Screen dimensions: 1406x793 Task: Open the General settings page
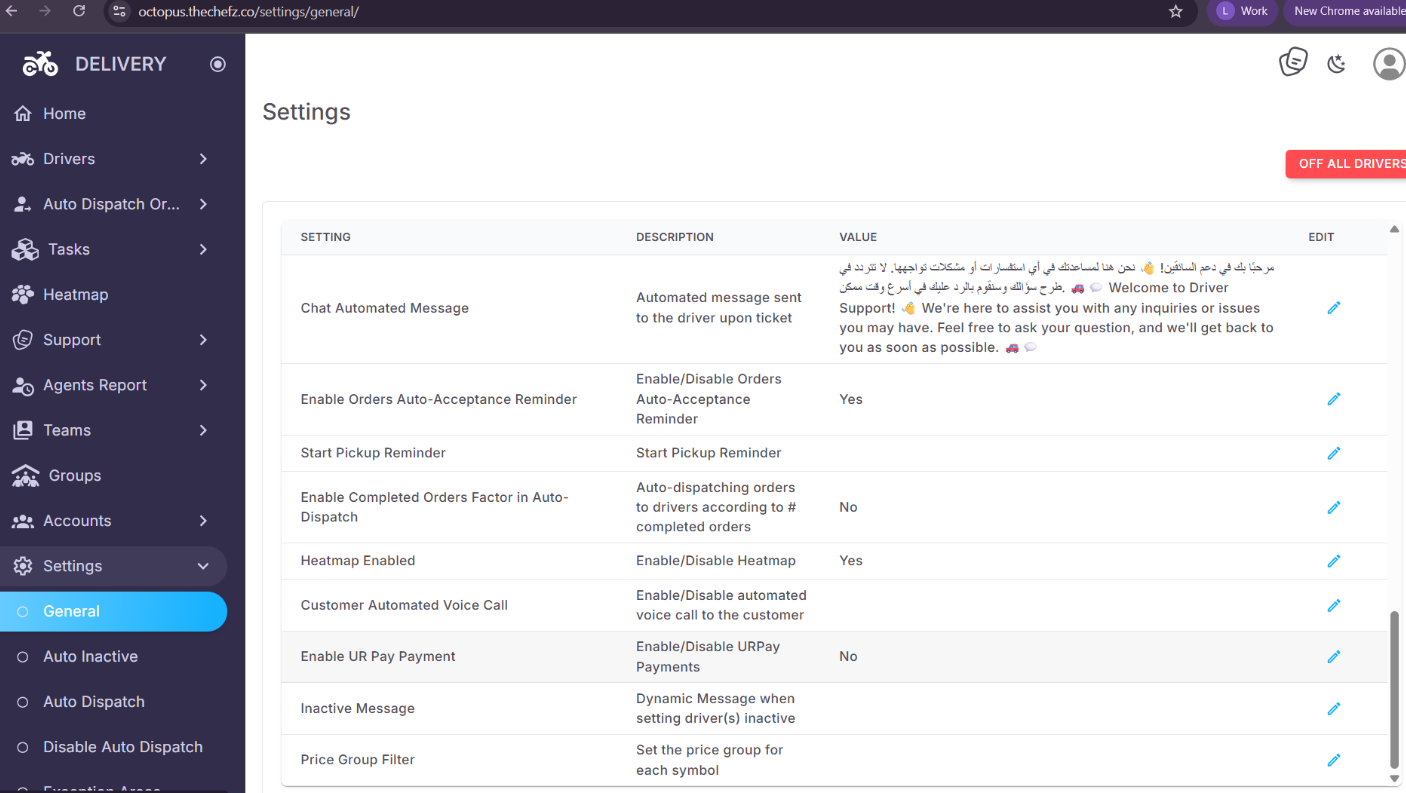pos(113,611)
